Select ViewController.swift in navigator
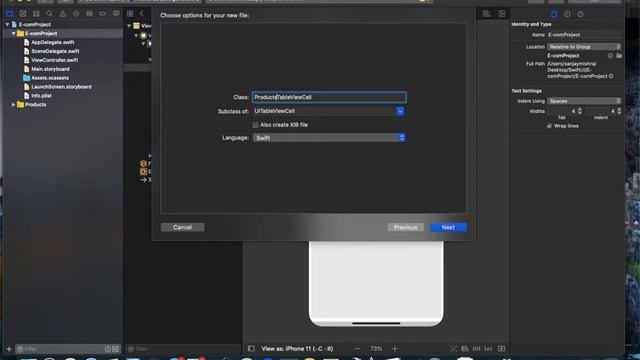The image size is (640, 360). click(x=55, y=60)
